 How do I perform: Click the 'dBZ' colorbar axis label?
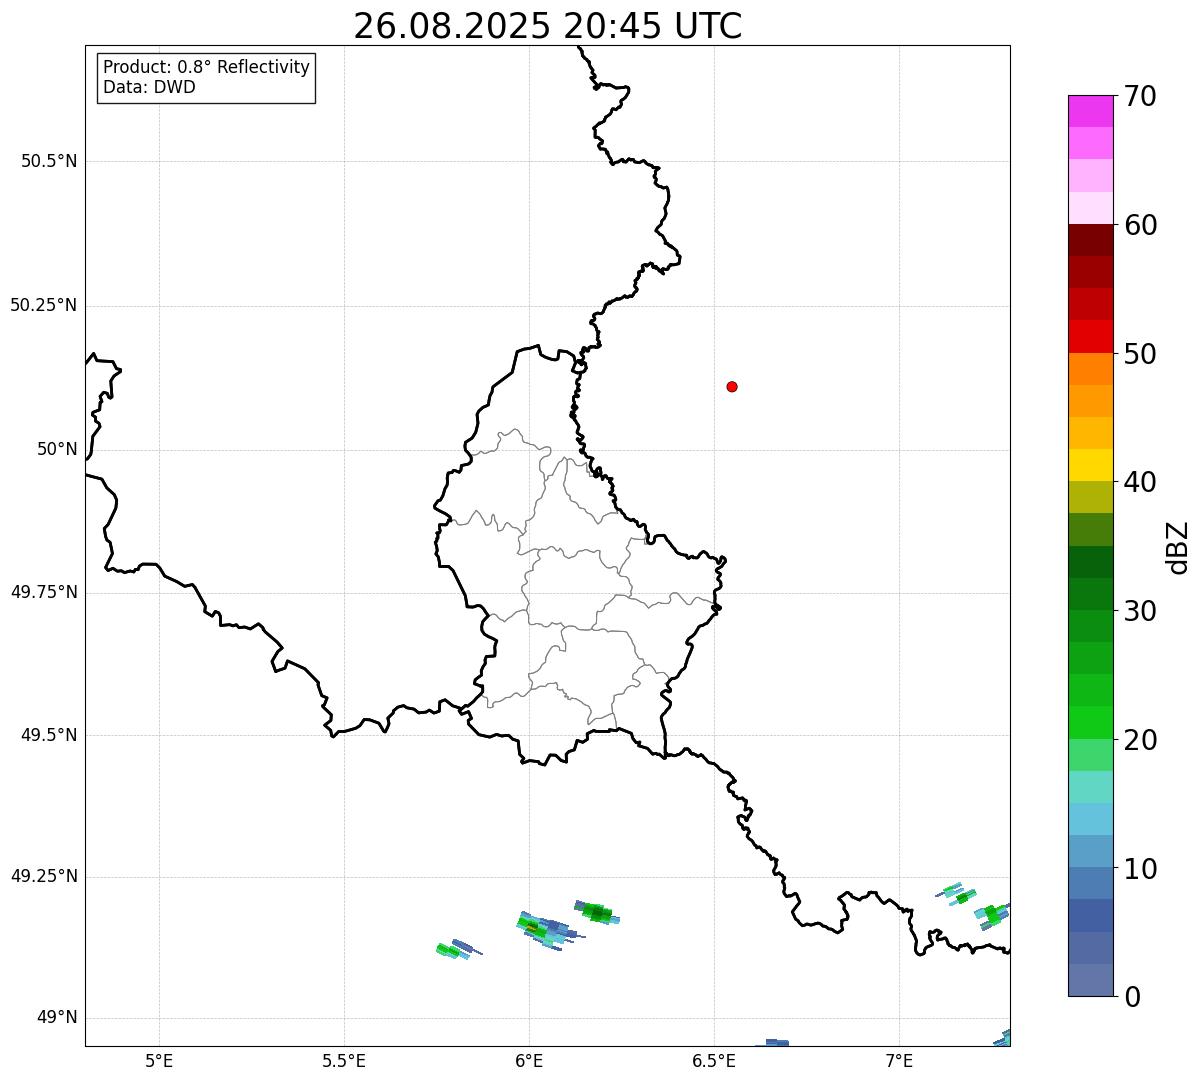tap(1178, 547)
